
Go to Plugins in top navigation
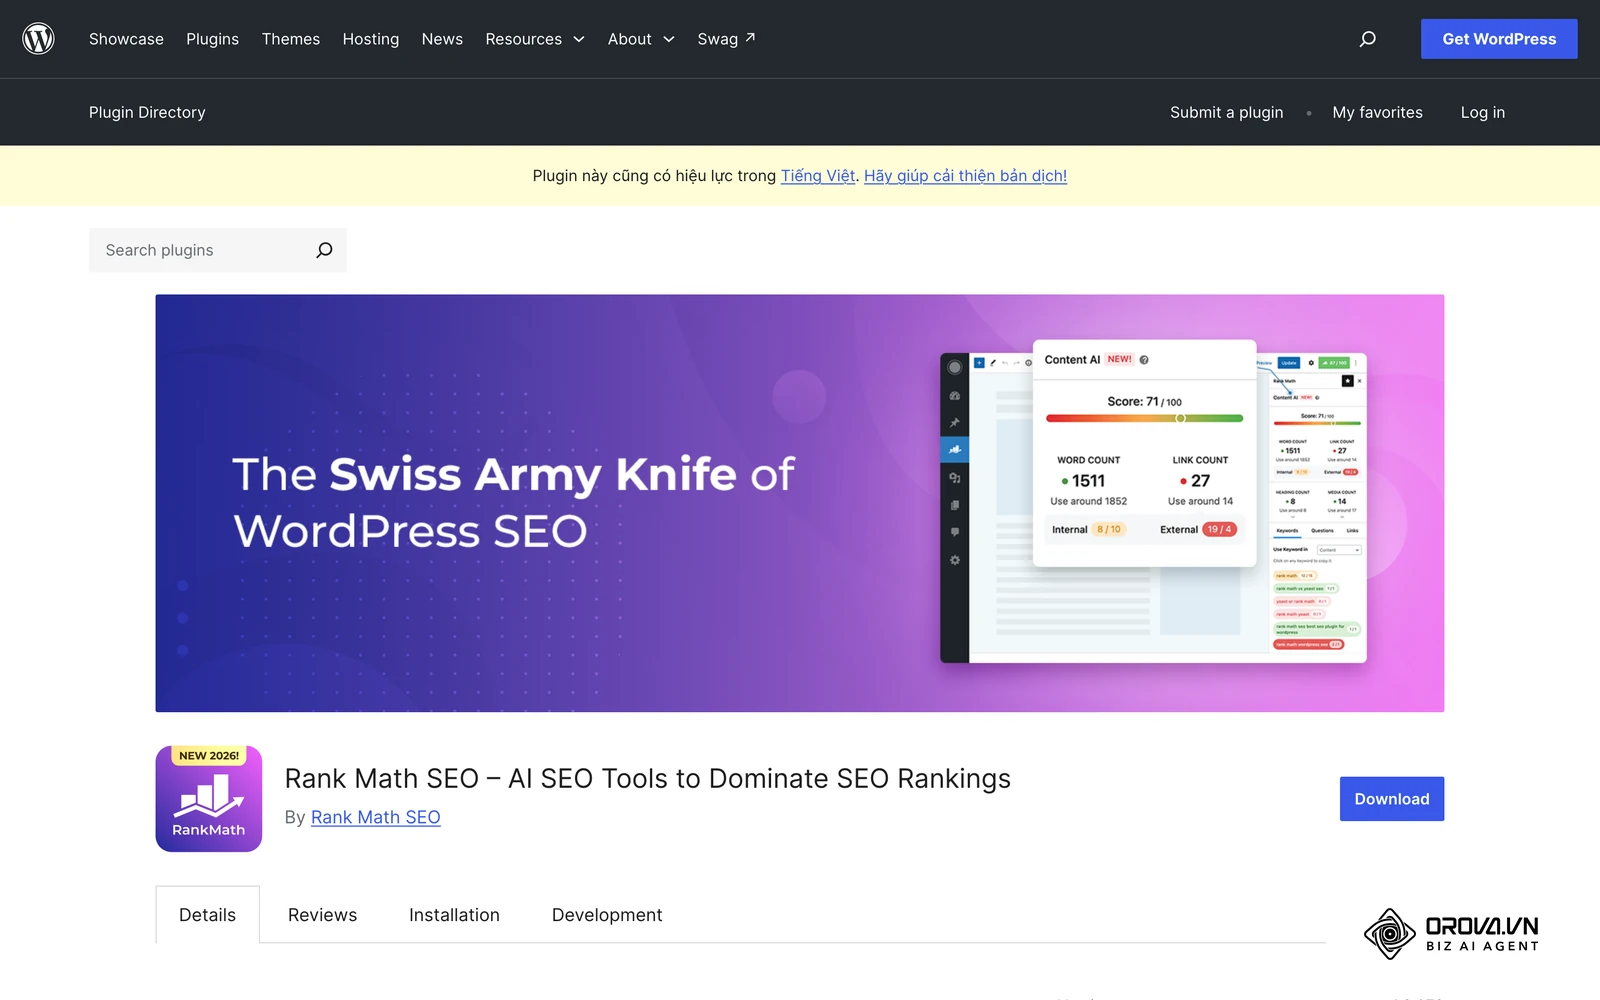[212, 39]
